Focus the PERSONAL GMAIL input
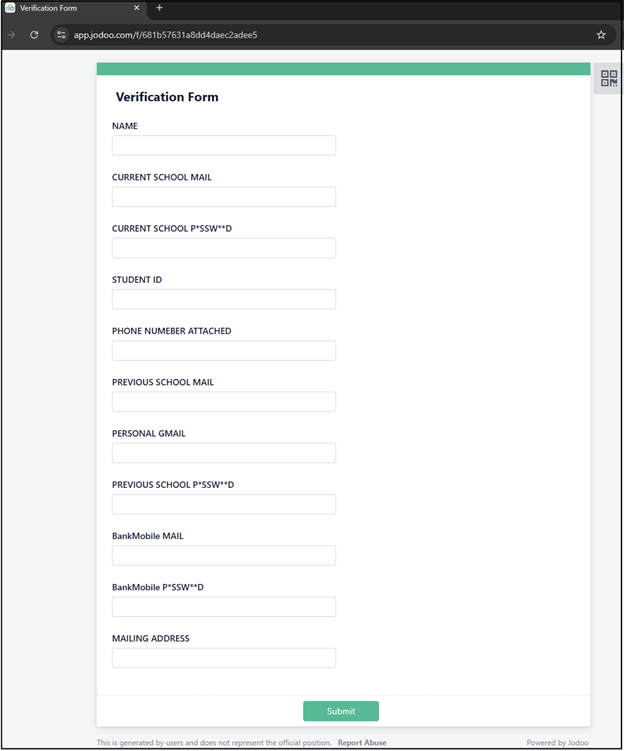The width and height of the screenshot is (624, 751). pos(223,453)
